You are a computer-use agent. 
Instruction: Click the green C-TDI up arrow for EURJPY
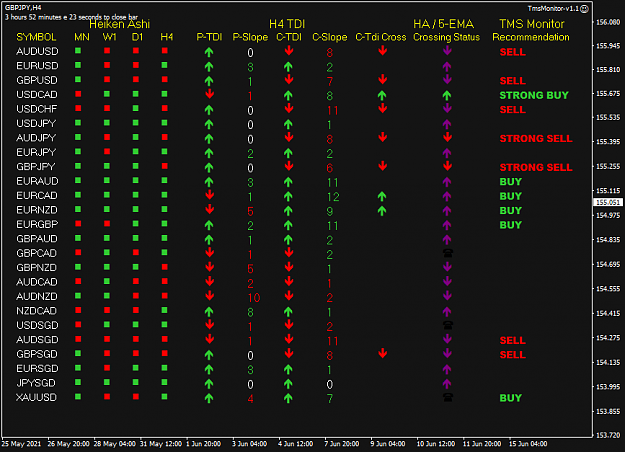click(x=288, y=153)
